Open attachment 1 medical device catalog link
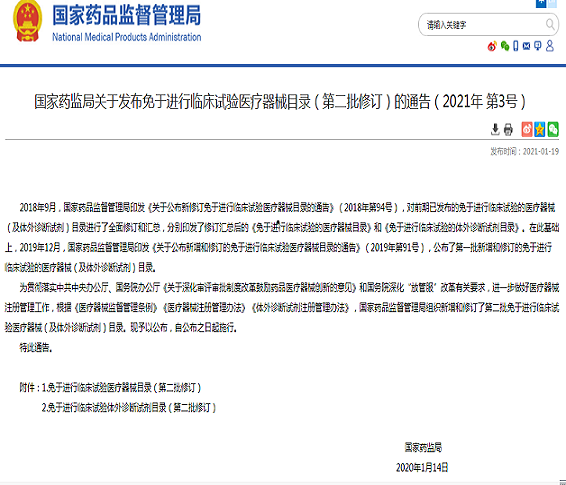 point(121,388)
